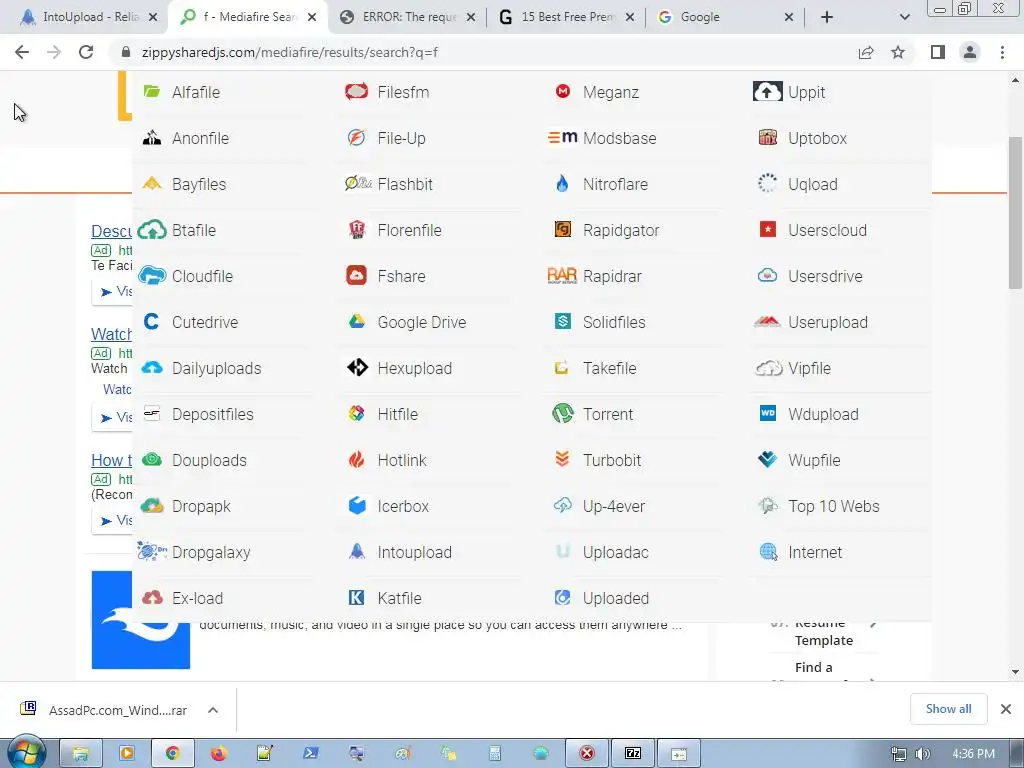Click Show all downloads

[948, 709]
